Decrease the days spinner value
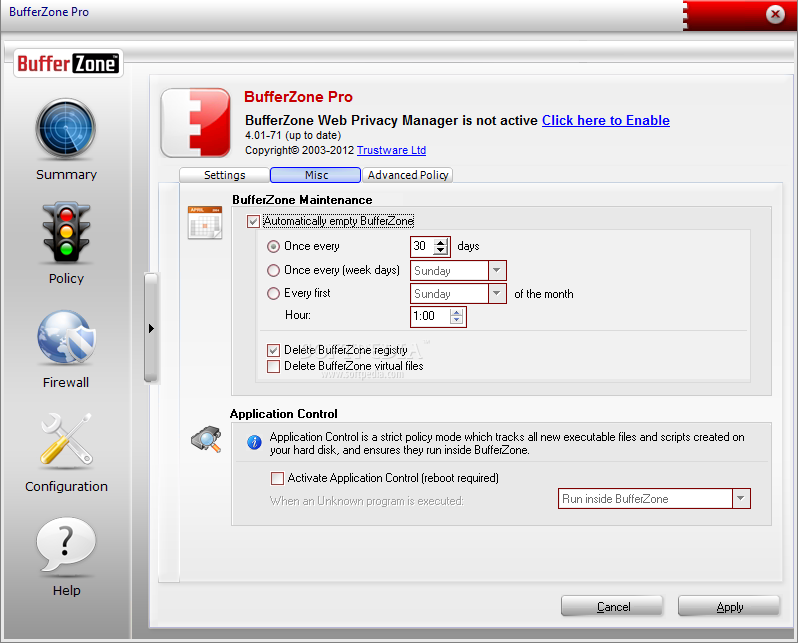Screen dimensions: 798x643 tap(441, 251)
